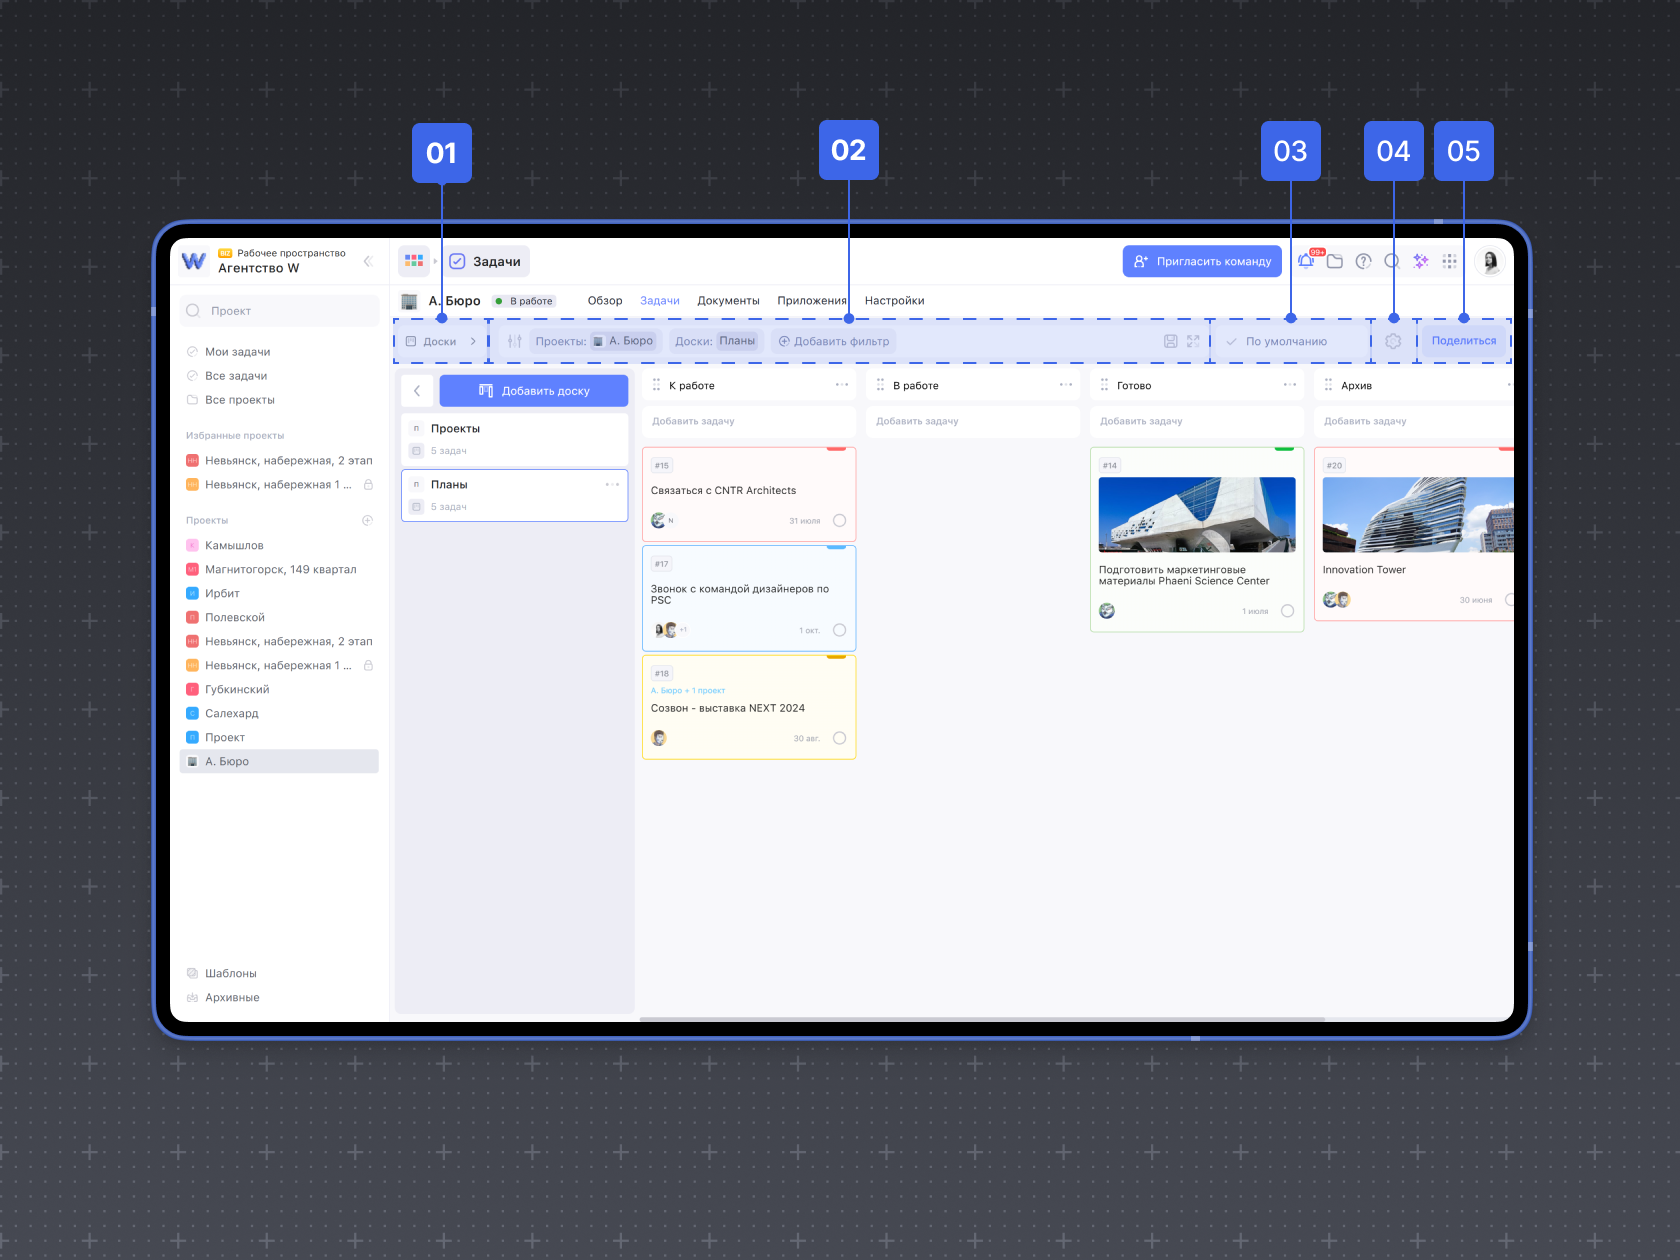The width and height of the screenshot is (1680, 1260).
Task: Click drag handle of К работе column
Action: tap(657, 385)
